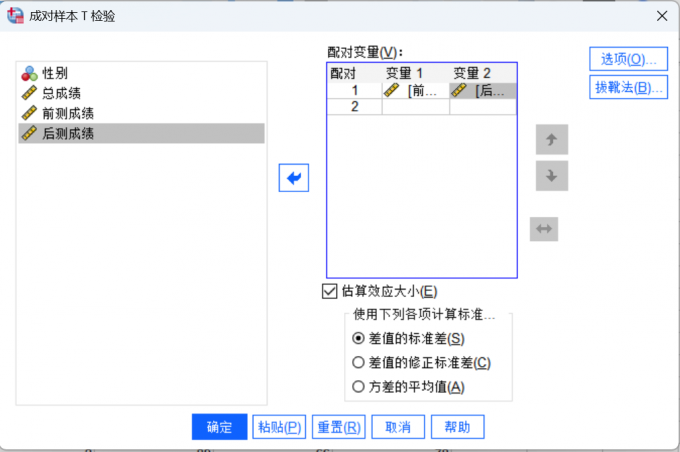
Task: Select 总成绩 in the variable list
Action: coord(141,93)
